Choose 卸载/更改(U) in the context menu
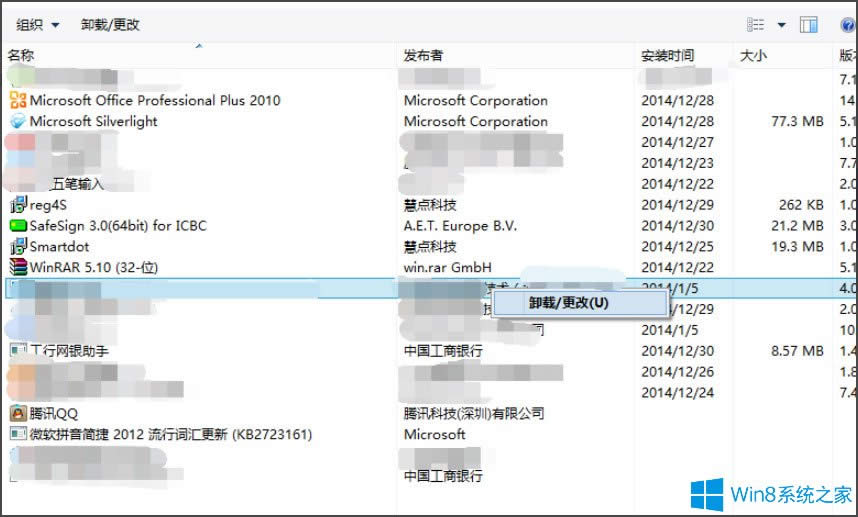This screenshot has width=858, height=517. click(580, 303)
